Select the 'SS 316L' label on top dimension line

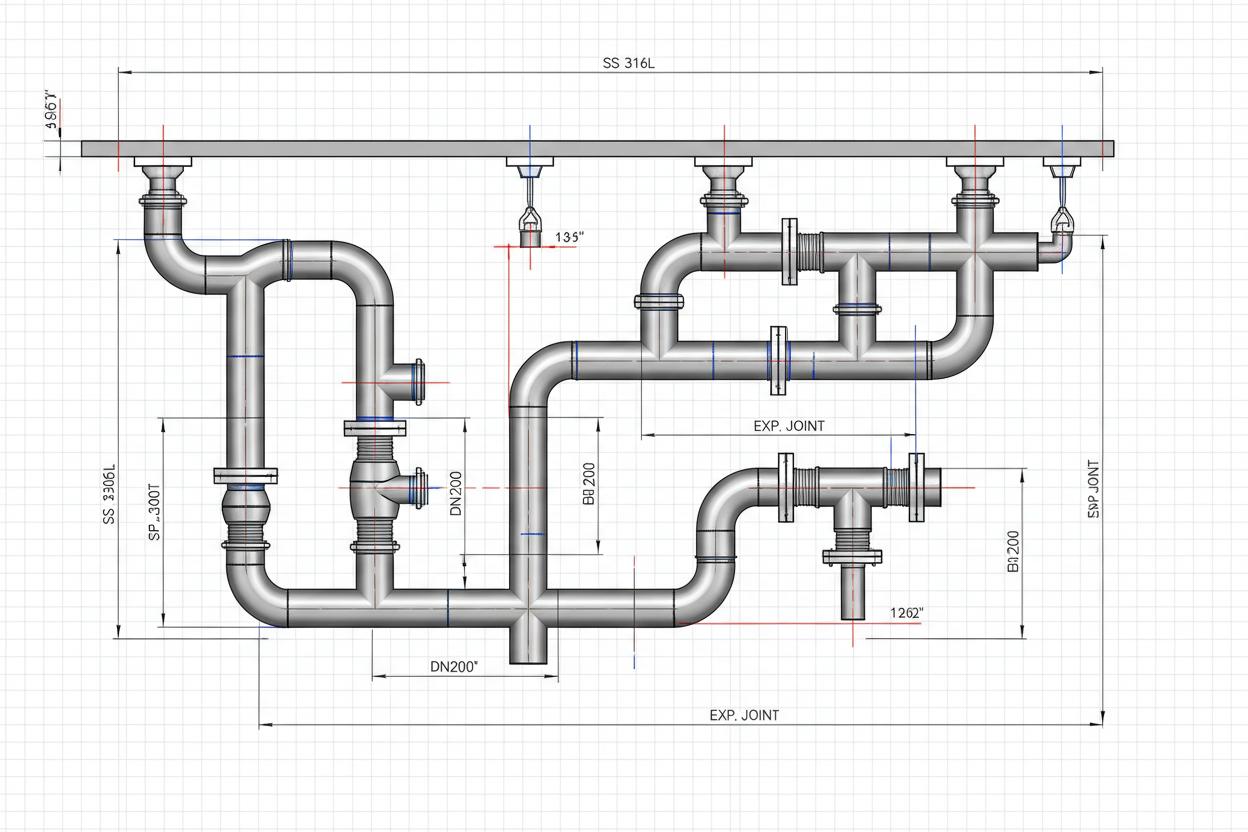coord(629,63)
